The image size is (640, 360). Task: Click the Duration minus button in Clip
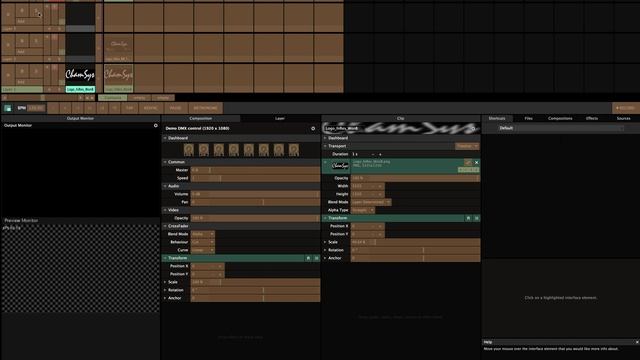[x=373, y=154]
